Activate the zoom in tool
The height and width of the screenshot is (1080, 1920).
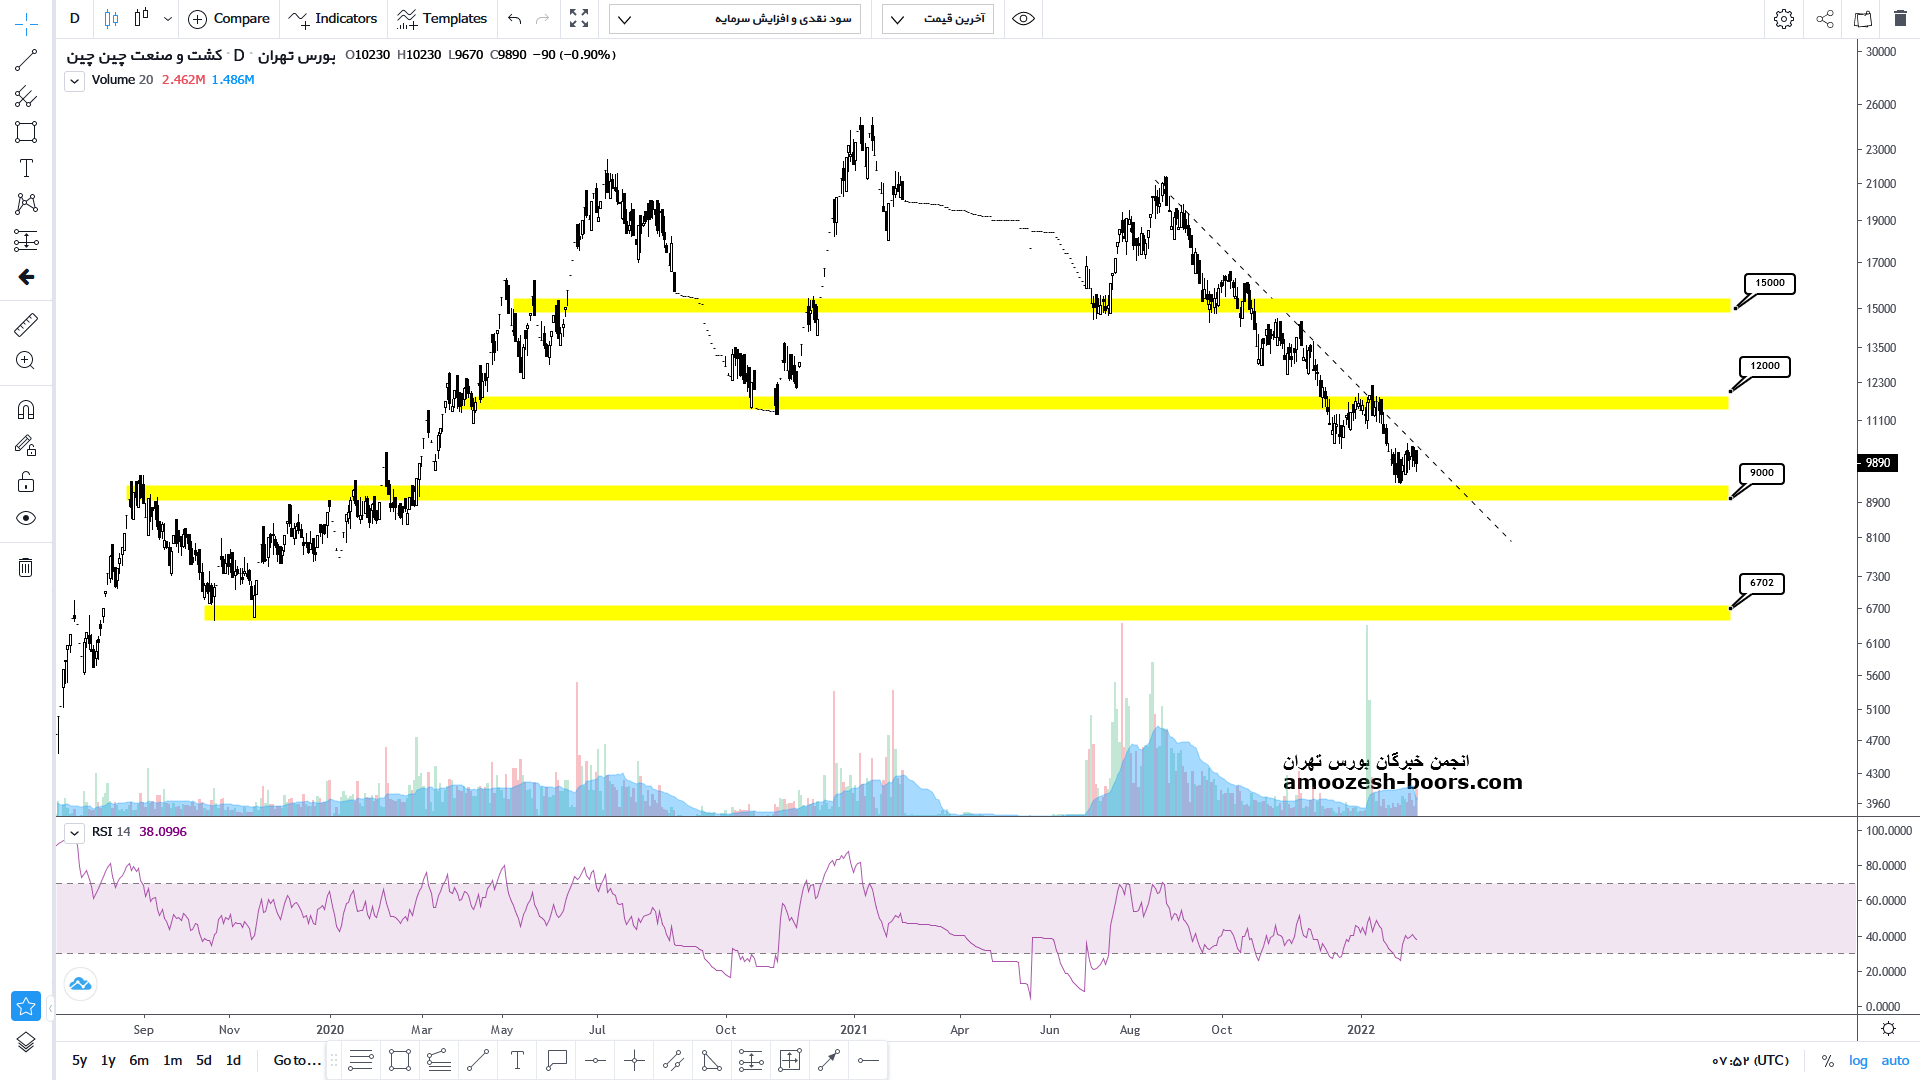pos(26,361)
